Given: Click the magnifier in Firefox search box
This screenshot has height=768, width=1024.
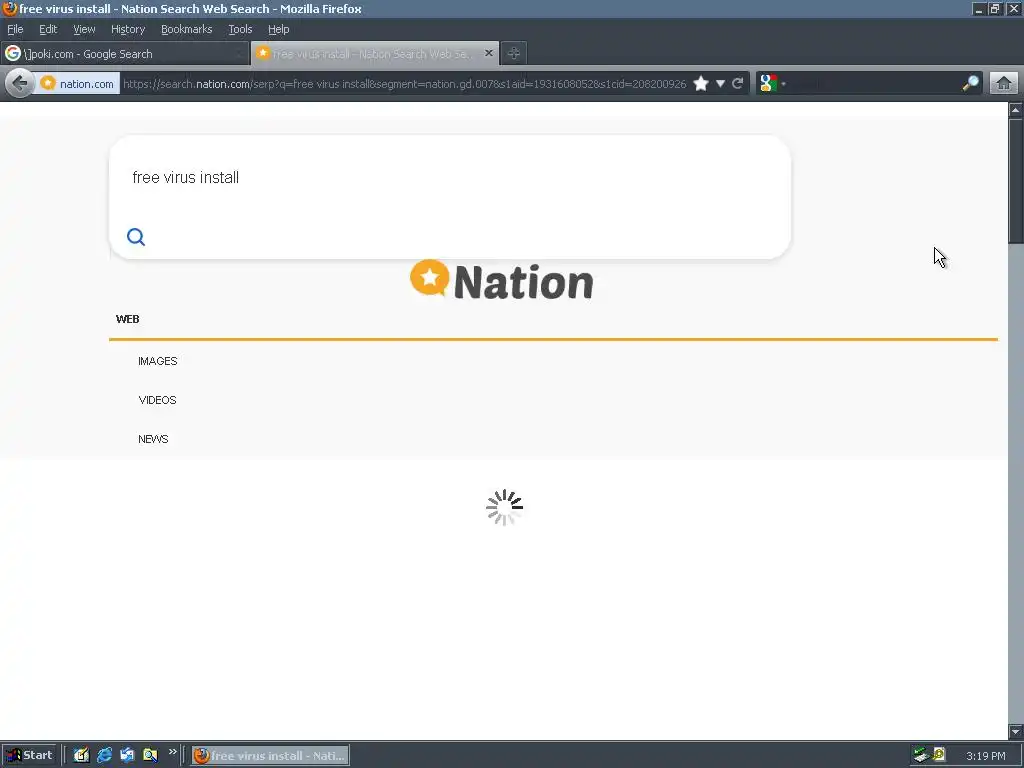Looking at the screenshot, I should 970,83.
